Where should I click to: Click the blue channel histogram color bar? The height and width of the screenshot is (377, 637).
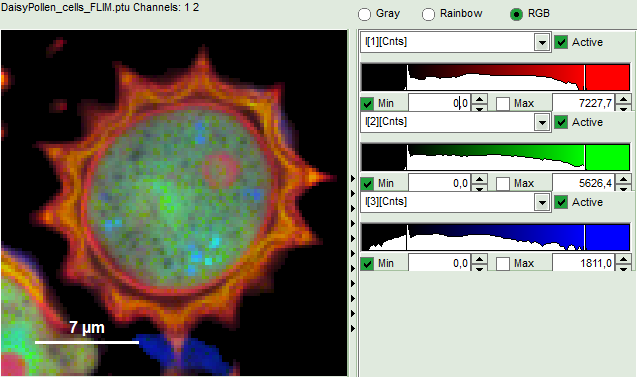[x=495, y=237]
